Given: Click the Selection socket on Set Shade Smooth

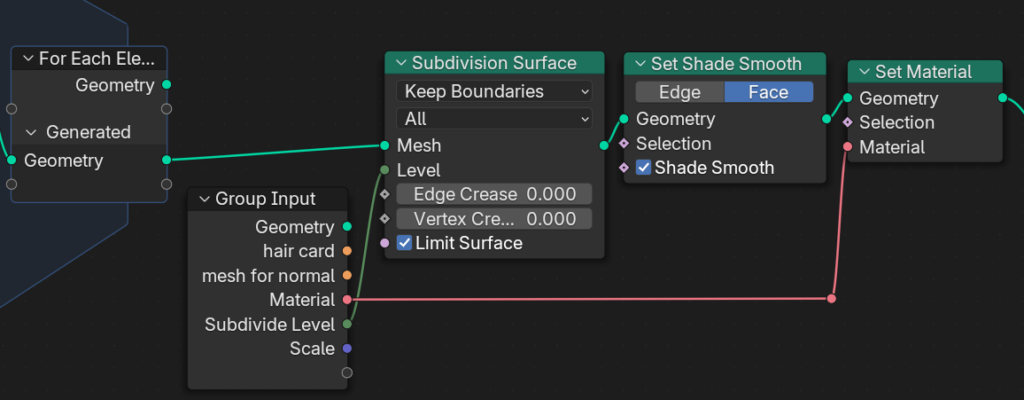Looking at the screenshot, I should pos(624,143).
